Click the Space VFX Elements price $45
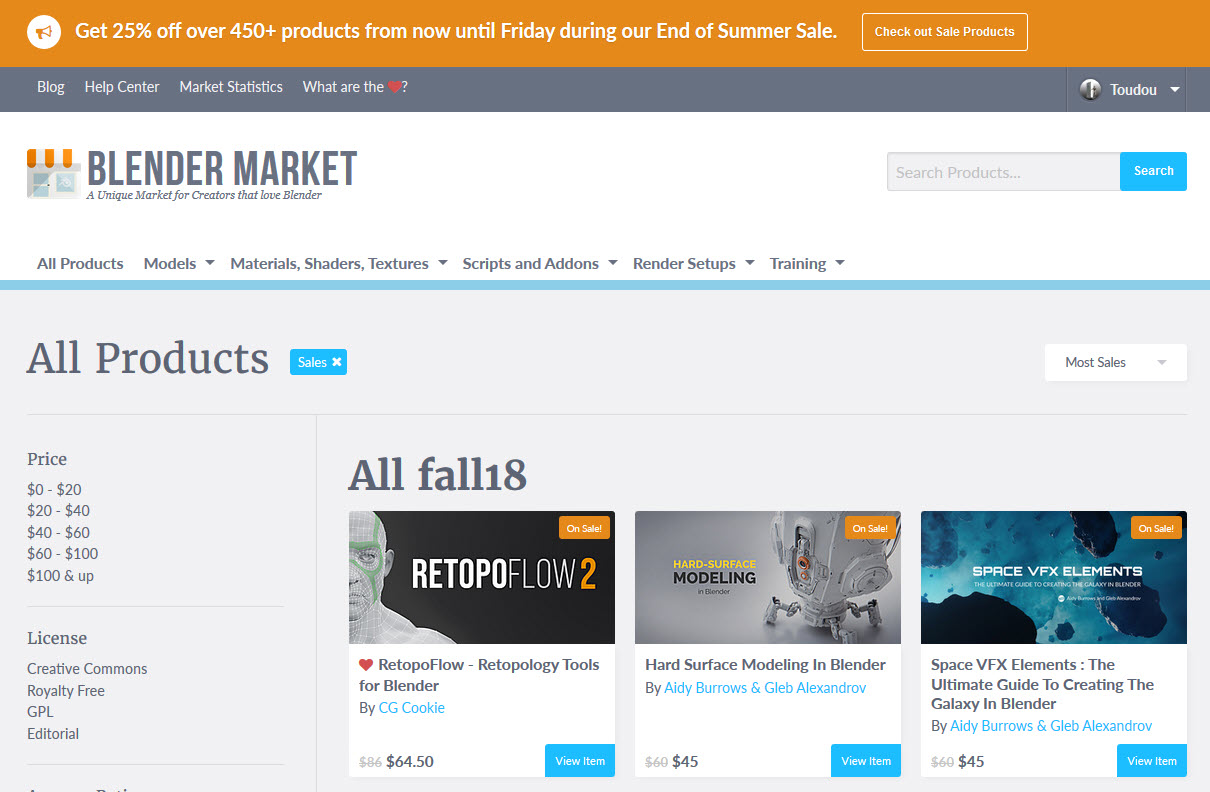Screen dimensions: 1210x792 click(971, 762)
